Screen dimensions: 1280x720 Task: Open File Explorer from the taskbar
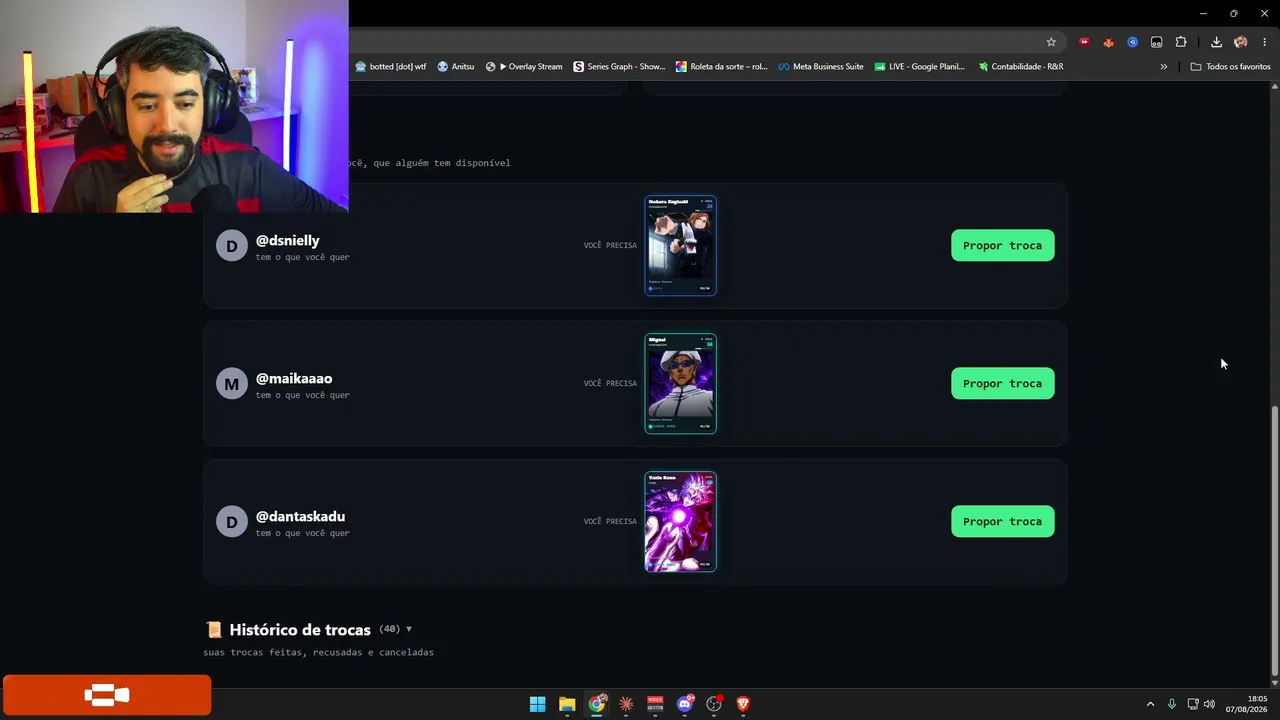(567, 704)
